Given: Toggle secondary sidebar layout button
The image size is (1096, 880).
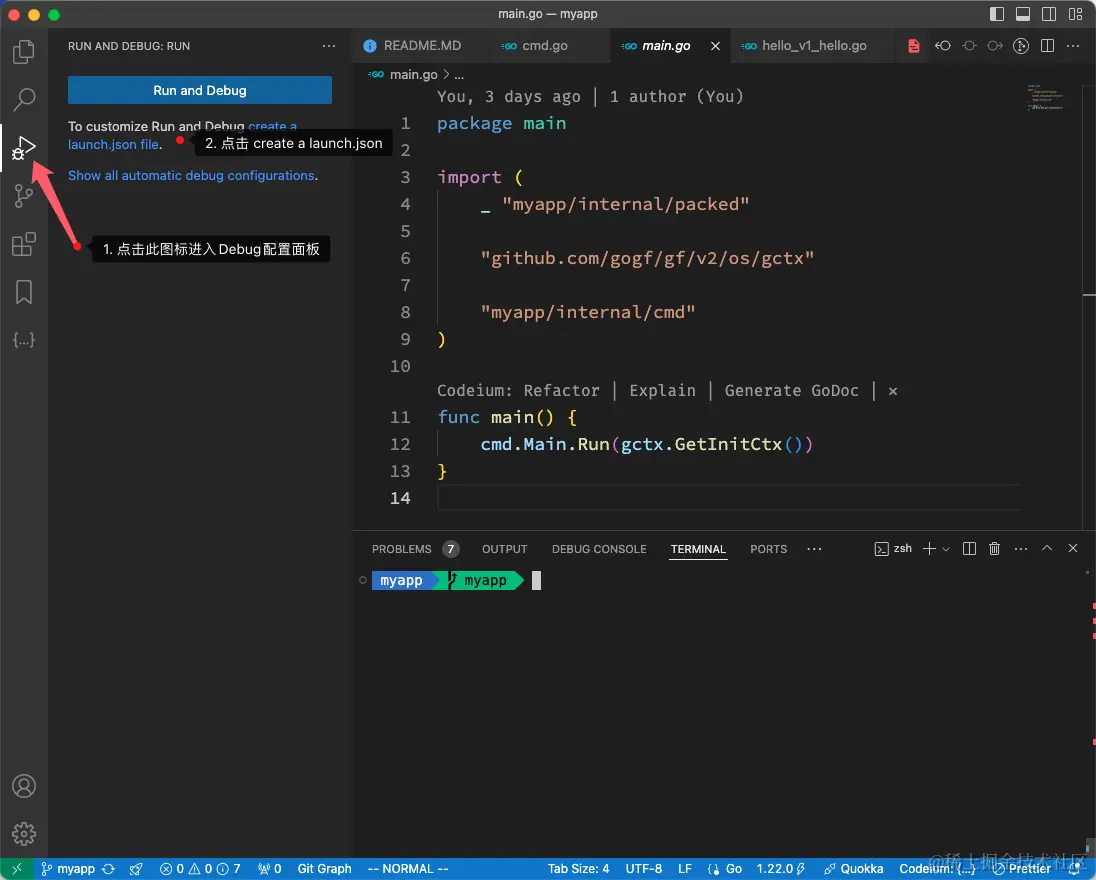Looking at the screenshot, I should coord(1049,14).
